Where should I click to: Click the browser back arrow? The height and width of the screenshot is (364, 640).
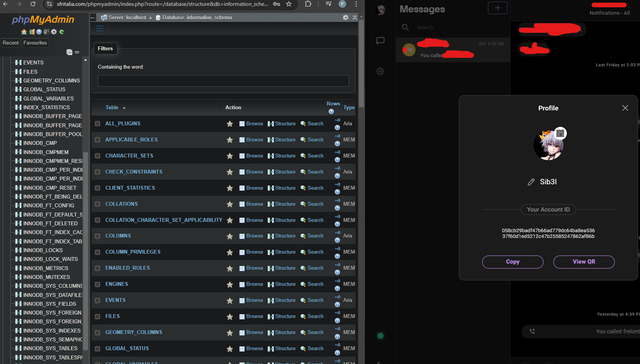click(6, 4)
